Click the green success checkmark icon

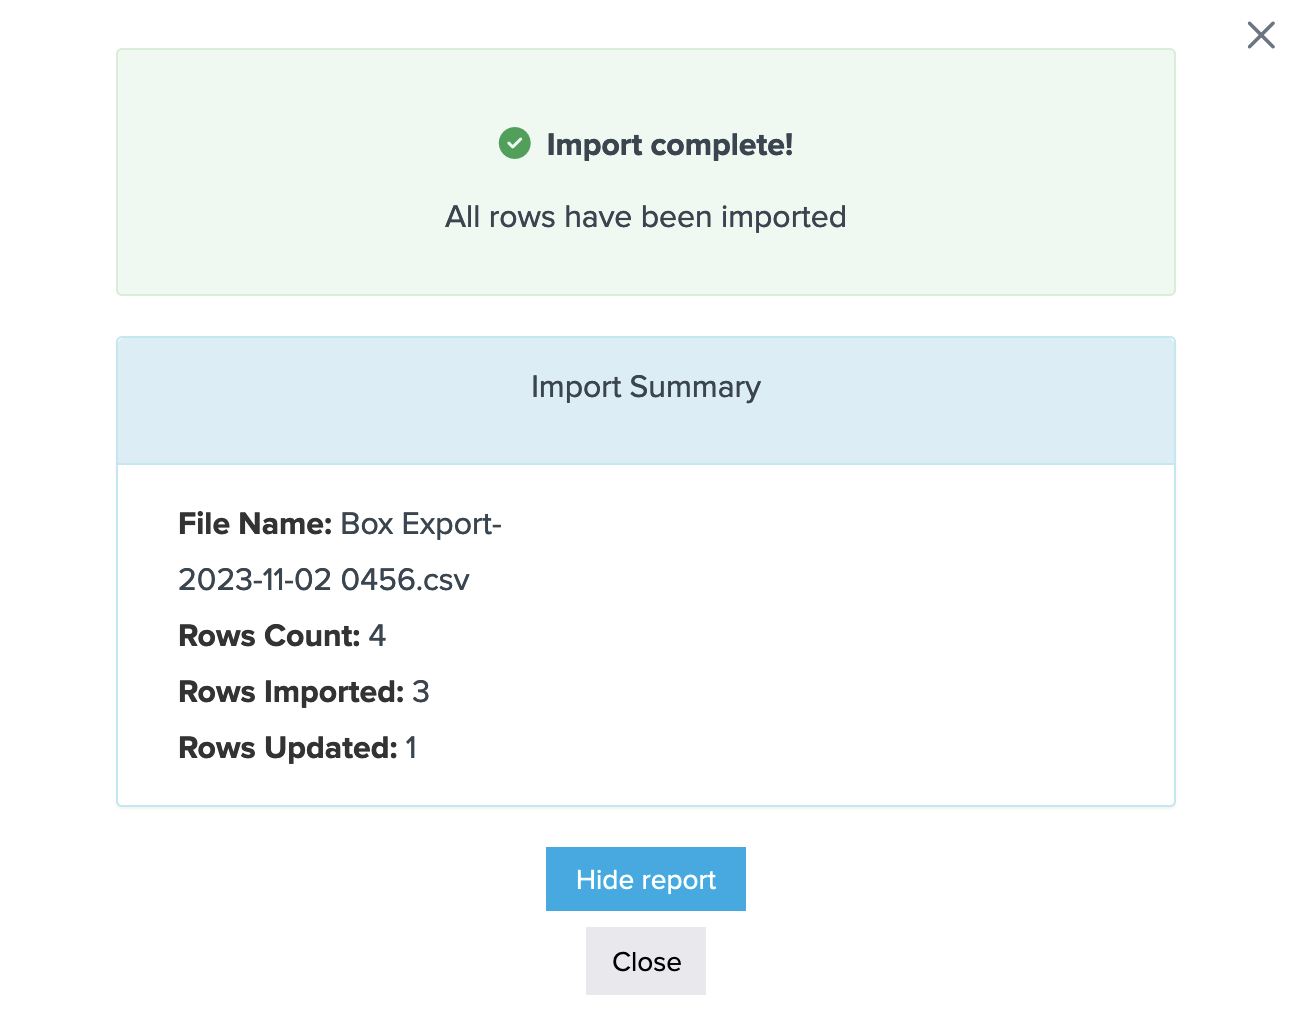point(514,144)
